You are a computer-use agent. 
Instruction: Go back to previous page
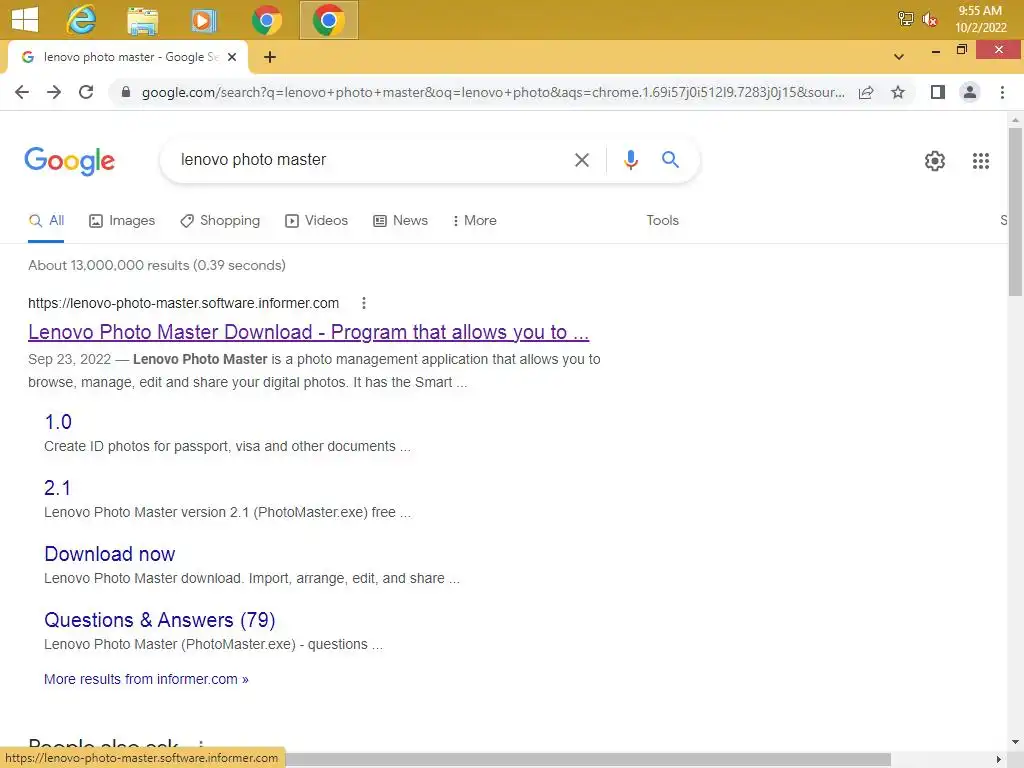point(22,92)
